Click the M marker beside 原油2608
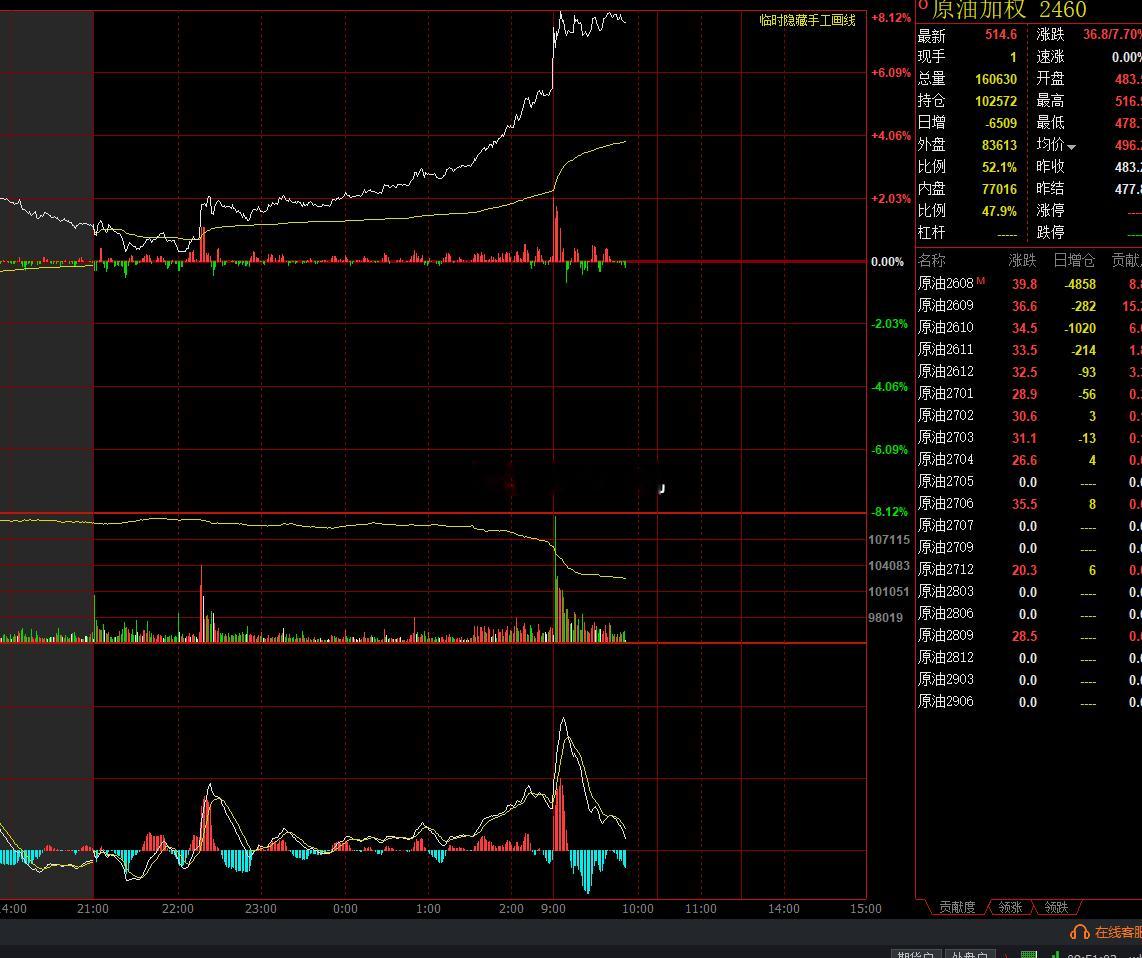Screen dimensions: 1142x958 click(981, 280)
